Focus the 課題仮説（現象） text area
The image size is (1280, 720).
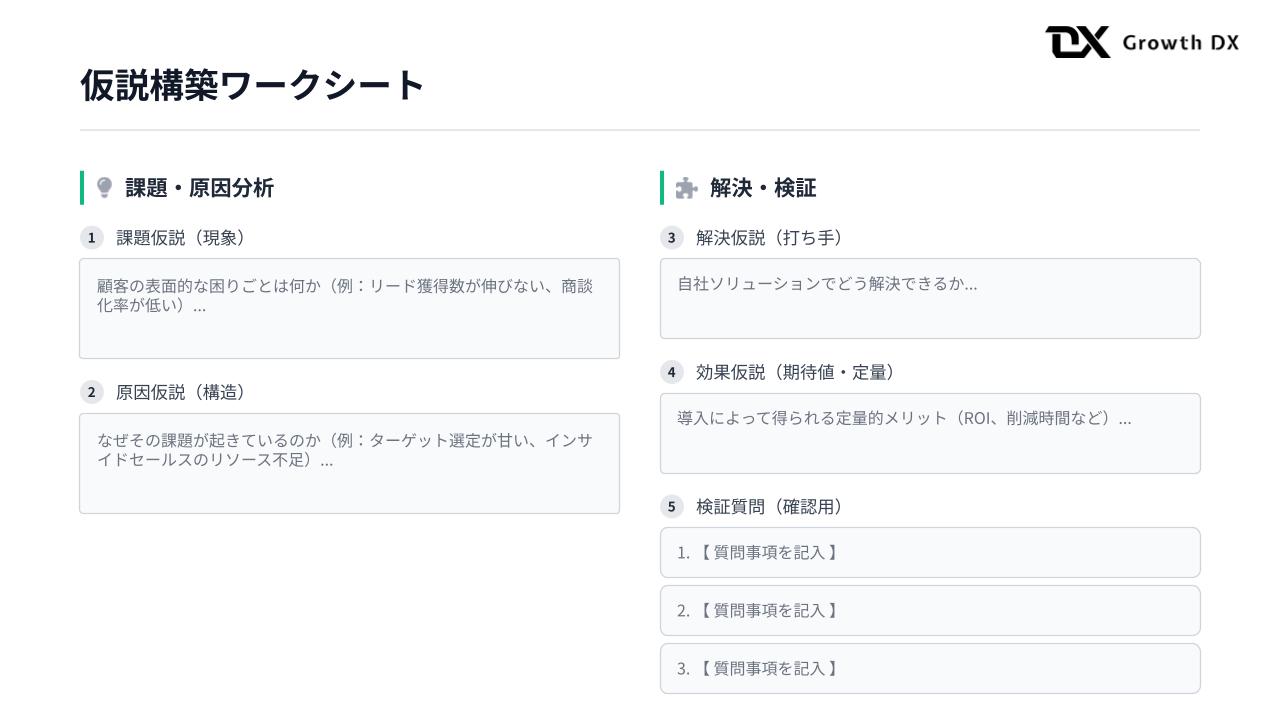click(x=349, y=308)
